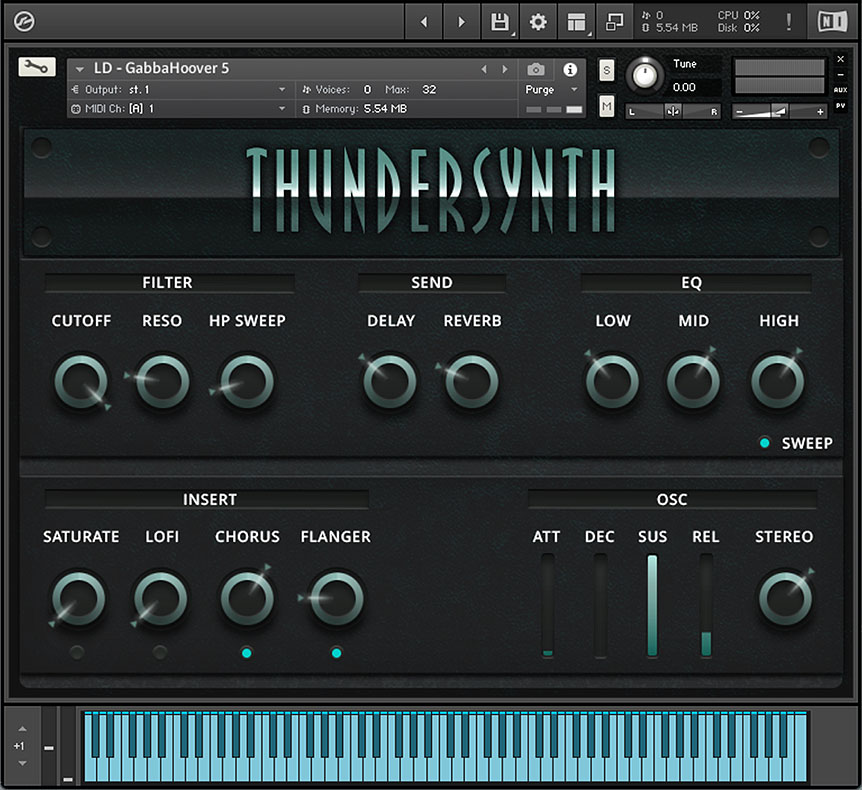Go to the previous instrument preset arrow
Screen dimensions: 862x790
484,69
